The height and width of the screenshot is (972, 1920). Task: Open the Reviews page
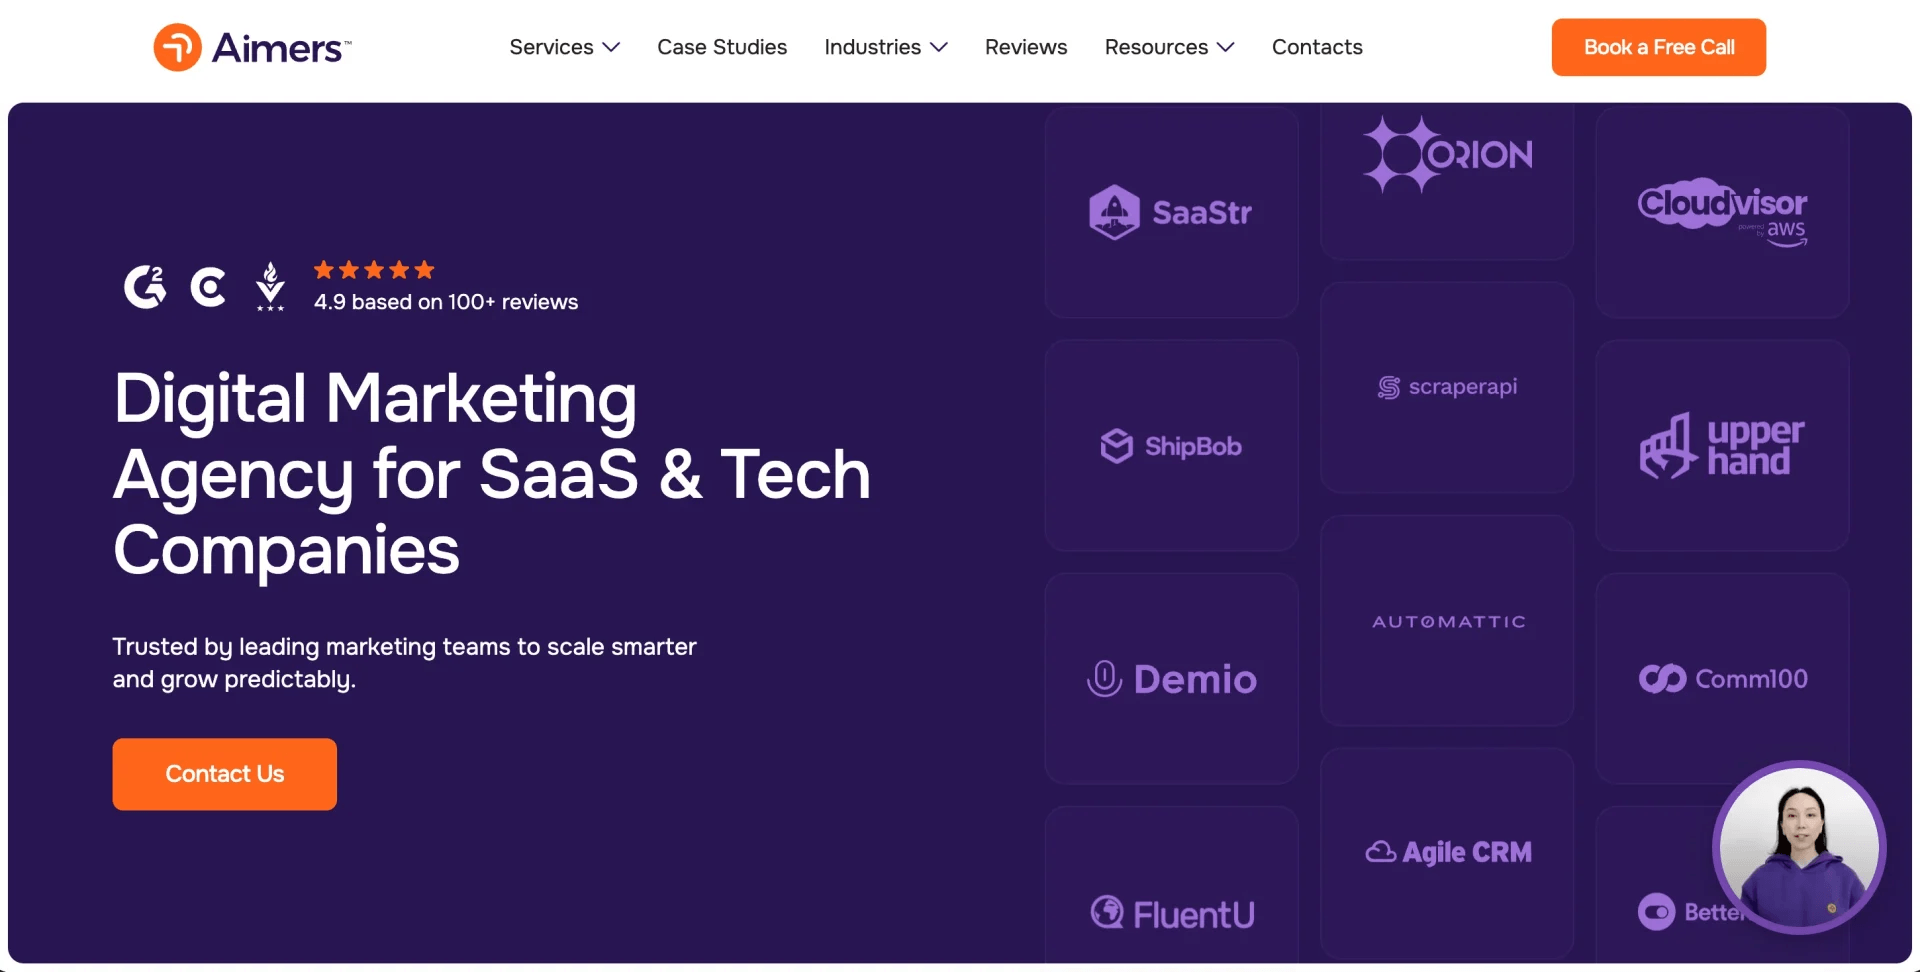[1026, 47]
